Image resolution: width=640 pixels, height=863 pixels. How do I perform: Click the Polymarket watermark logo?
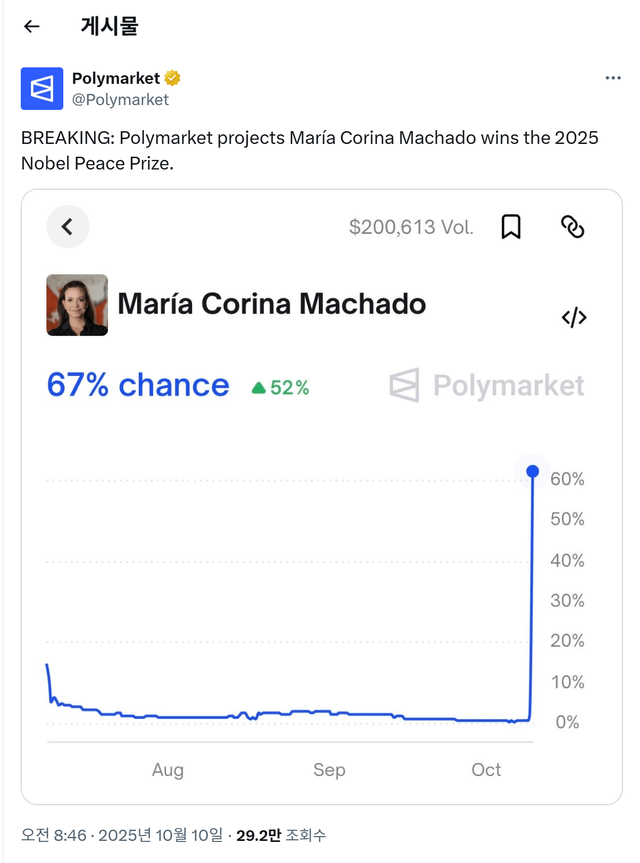coord(487,385)
